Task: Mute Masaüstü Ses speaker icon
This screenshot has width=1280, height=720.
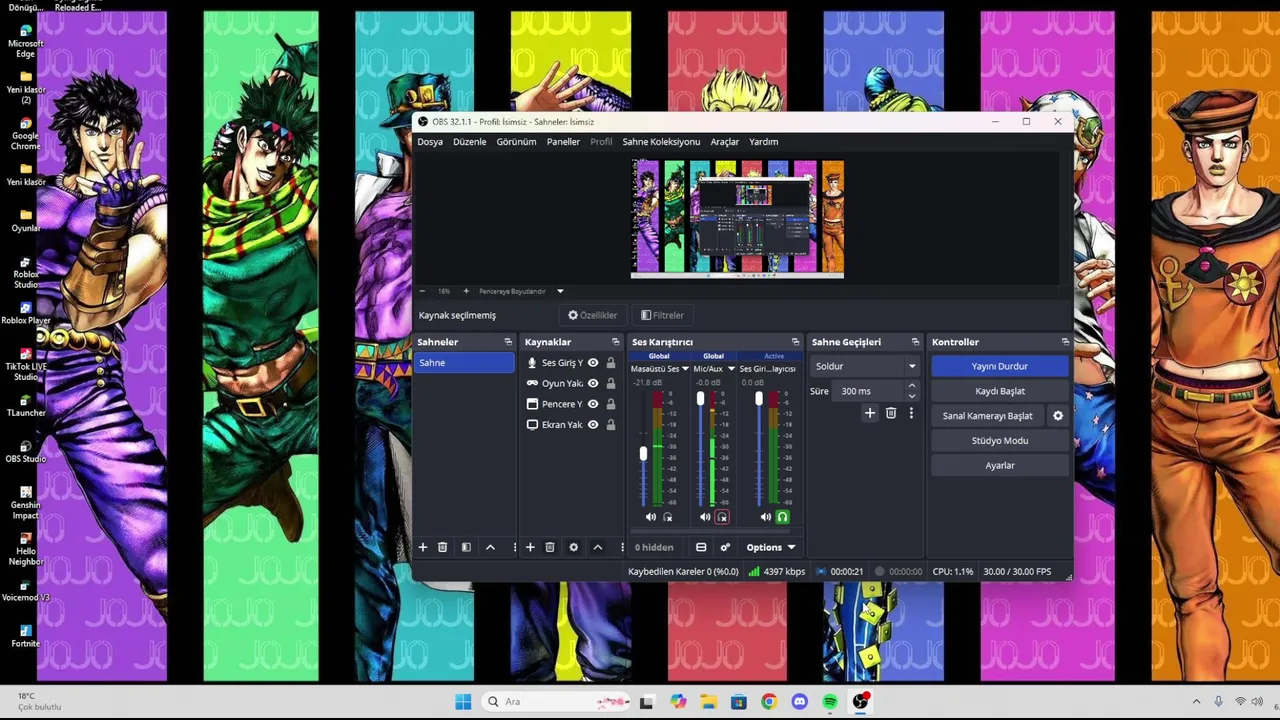Action: [651, 517]
